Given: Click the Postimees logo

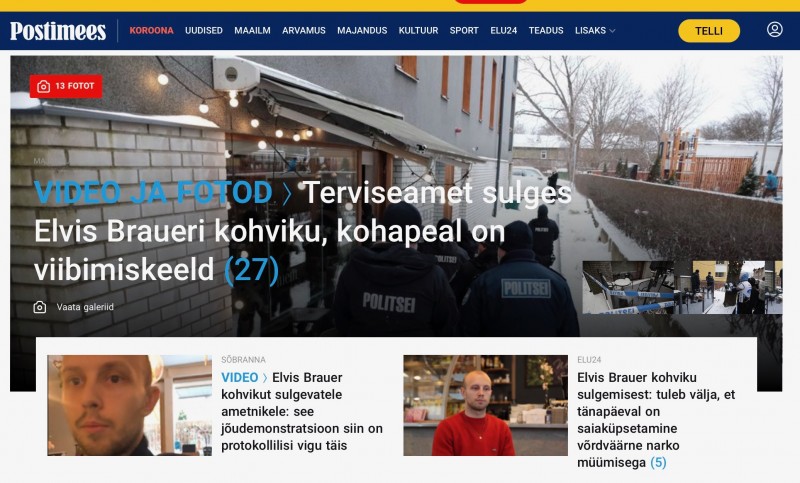Looking at the screenshot, I should tap(58, 31).
